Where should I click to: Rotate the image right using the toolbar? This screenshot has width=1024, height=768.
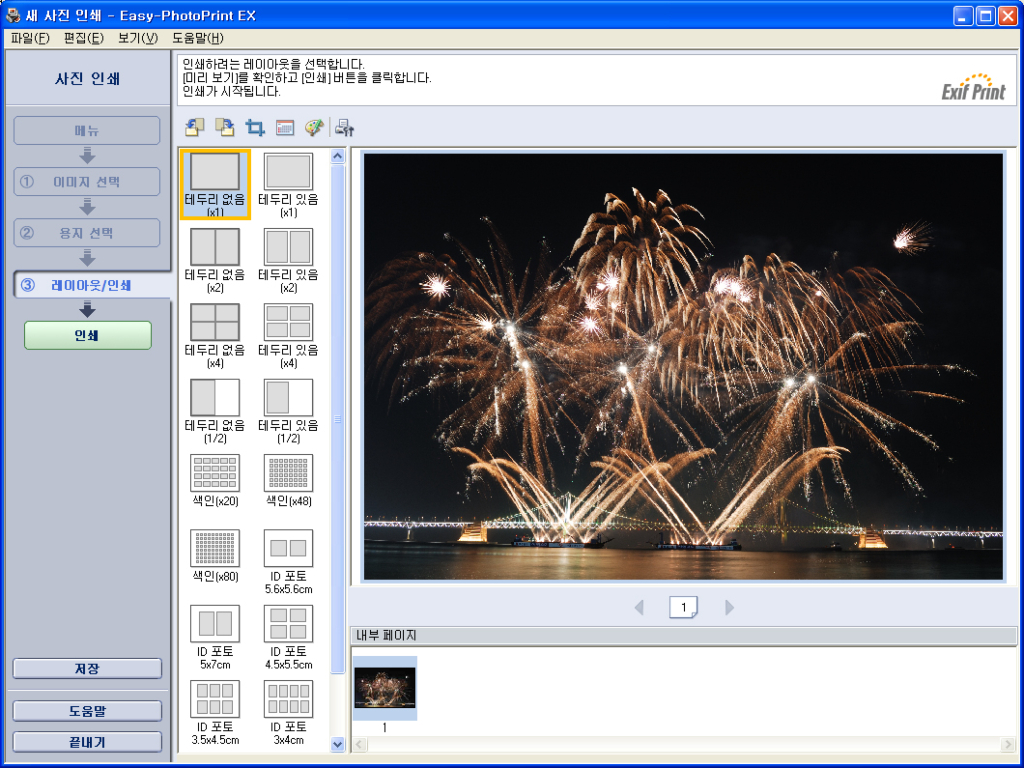pyautogui.click(x=225, y=127)
